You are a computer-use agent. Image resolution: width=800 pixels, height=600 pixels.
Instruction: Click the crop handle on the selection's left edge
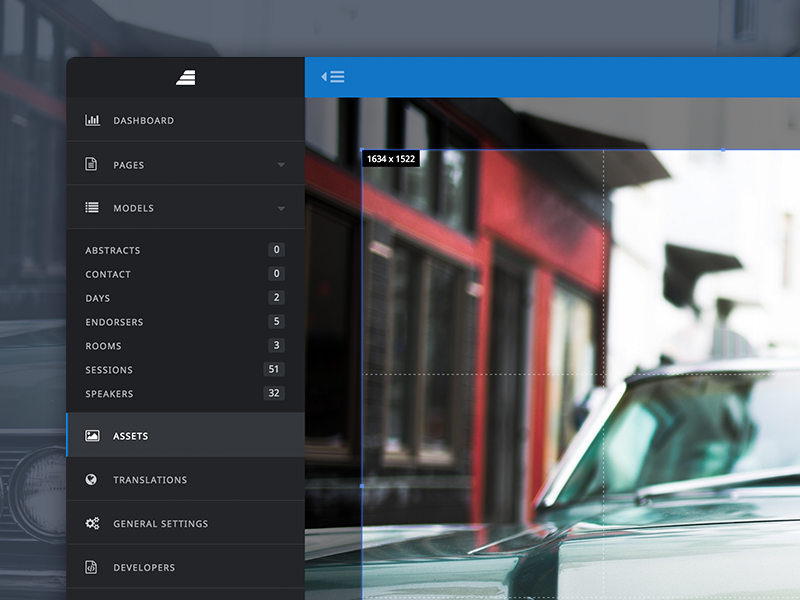pos(361,486)
